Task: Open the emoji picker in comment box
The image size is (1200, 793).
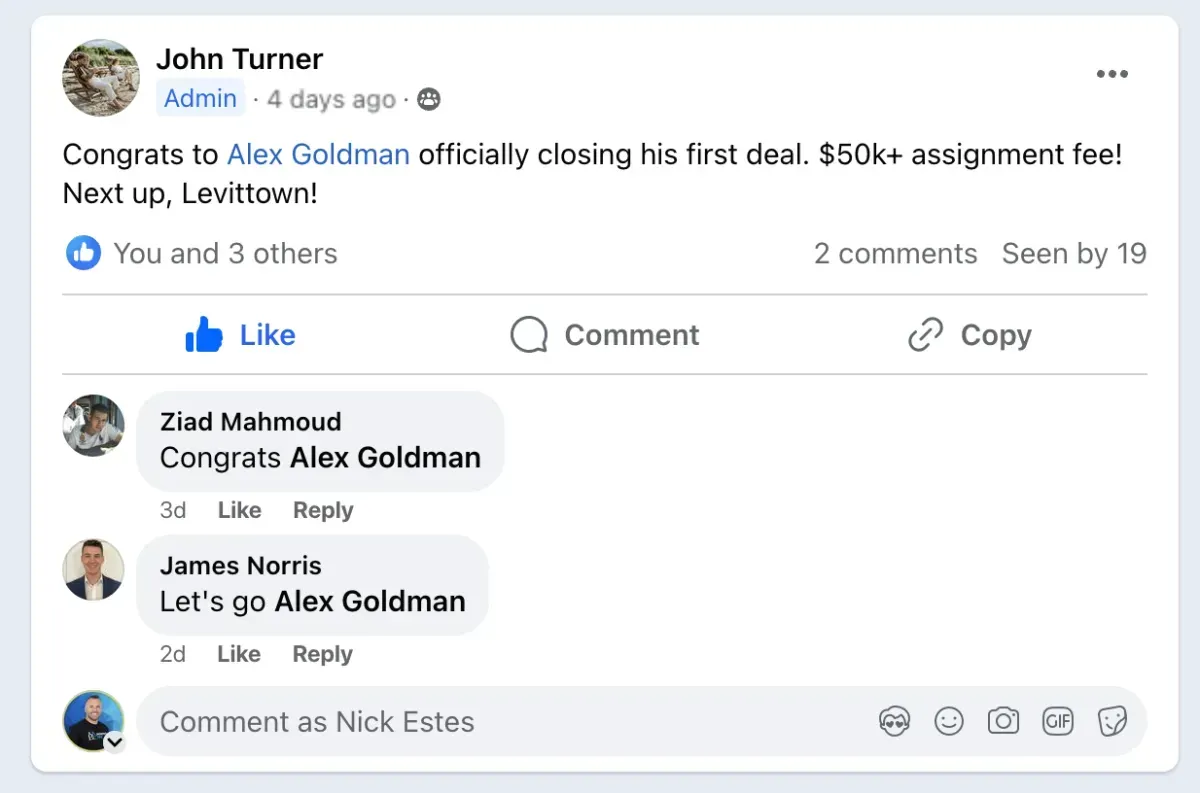Action: [948, 721]
